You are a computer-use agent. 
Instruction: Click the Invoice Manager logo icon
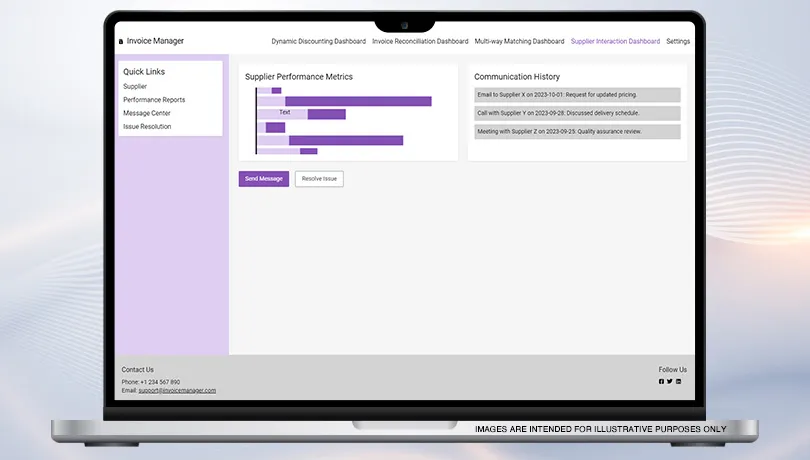click(x=121, y=42)
